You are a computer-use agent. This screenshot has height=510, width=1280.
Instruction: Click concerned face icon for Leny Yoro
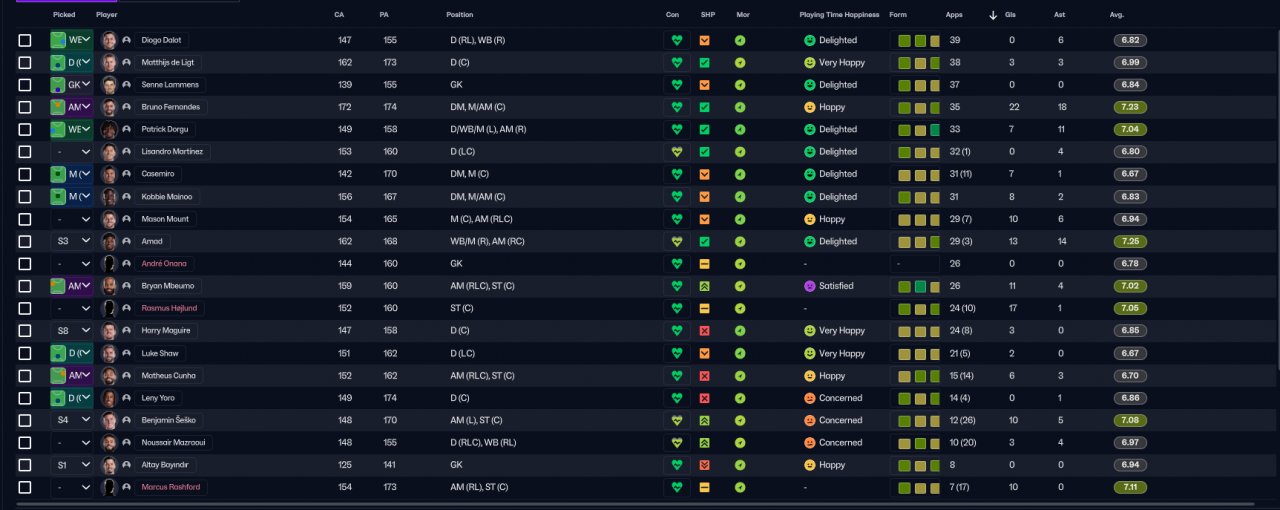click(810, 398)
